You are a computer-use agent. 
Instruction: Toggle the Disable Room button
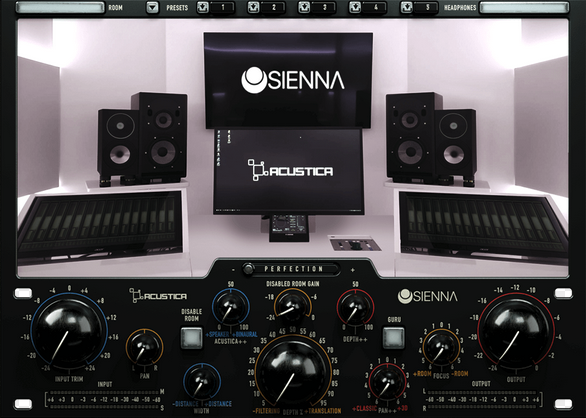point(191,337)
